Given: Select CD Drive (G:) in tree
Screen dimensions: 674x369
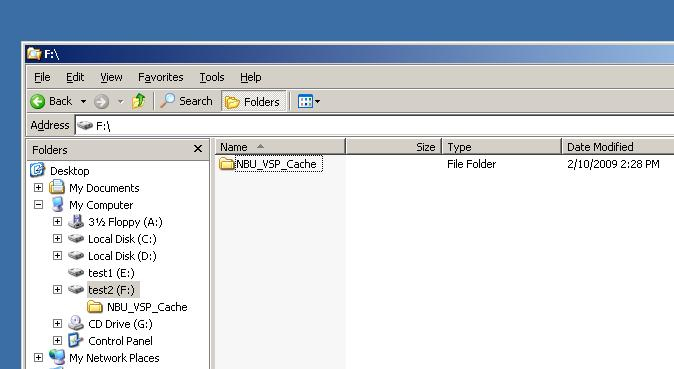Looking at the screenshot, I should (x=120, y=324).
